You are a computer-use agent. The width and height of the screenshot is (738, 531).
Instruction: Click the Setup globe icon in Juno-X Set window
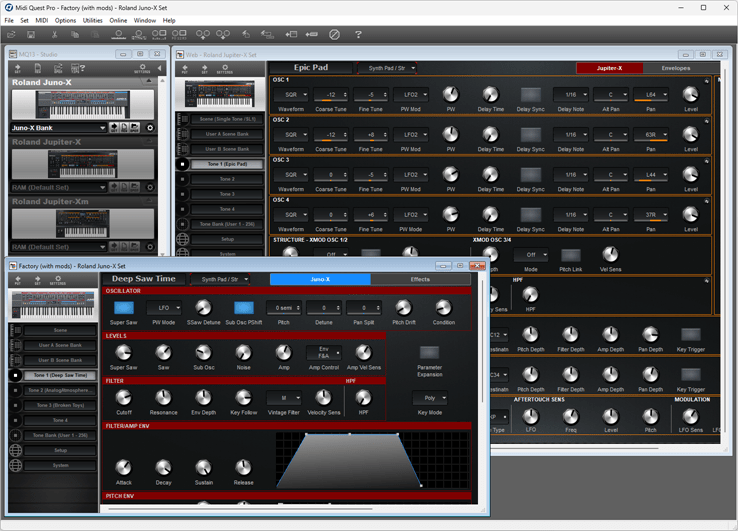click(x=16, y=450)
